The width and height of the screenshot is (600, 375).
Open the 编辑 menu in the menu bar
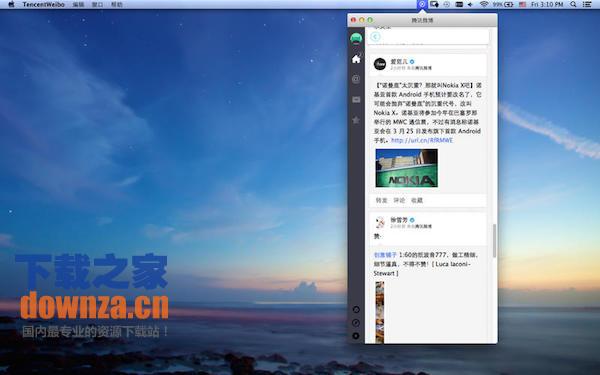[78, 4]
